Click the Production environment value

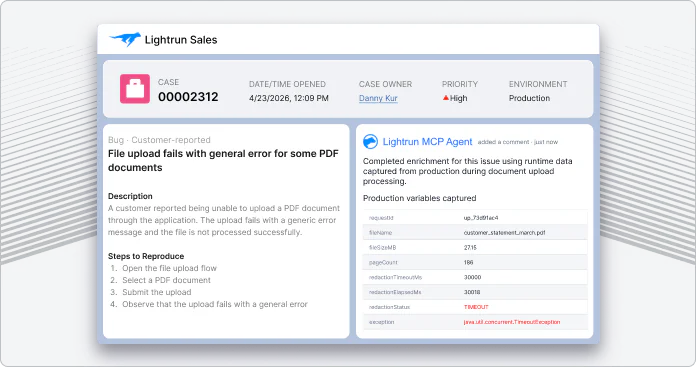click(x=529, y=98)
